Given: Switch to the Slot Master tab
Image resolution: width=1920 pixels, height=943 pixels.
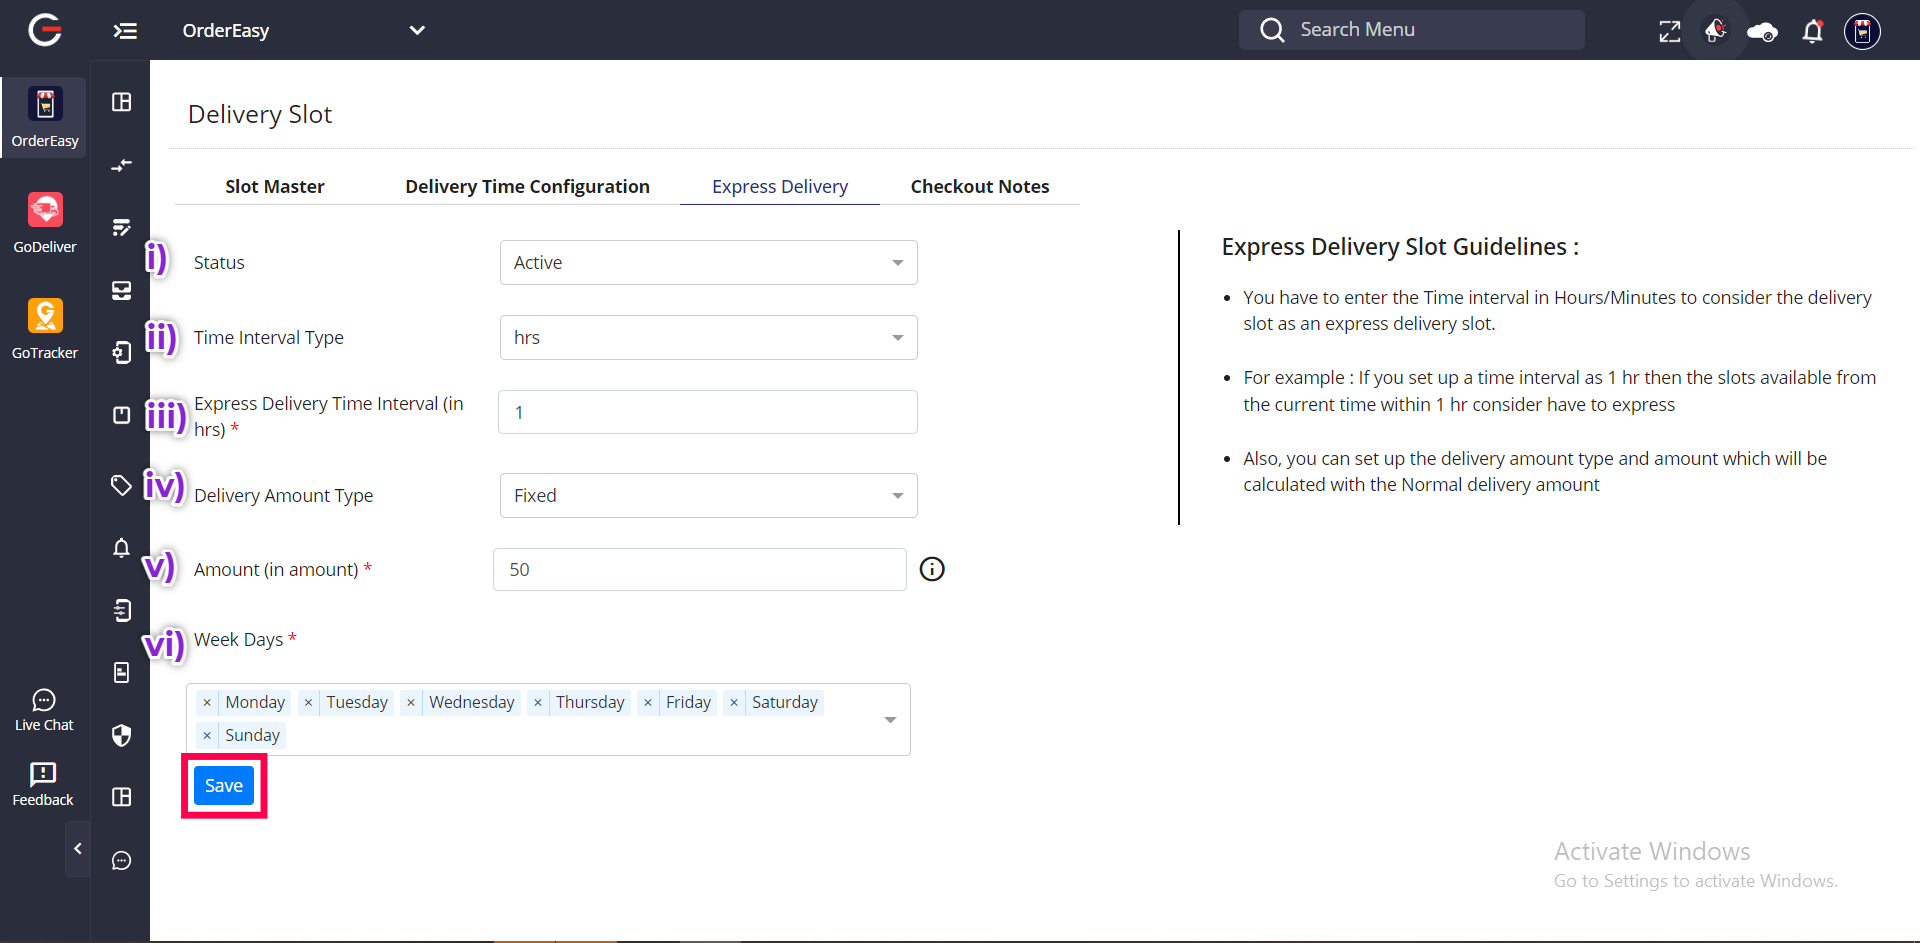Looking at the screenshot, I should (275, 187).
